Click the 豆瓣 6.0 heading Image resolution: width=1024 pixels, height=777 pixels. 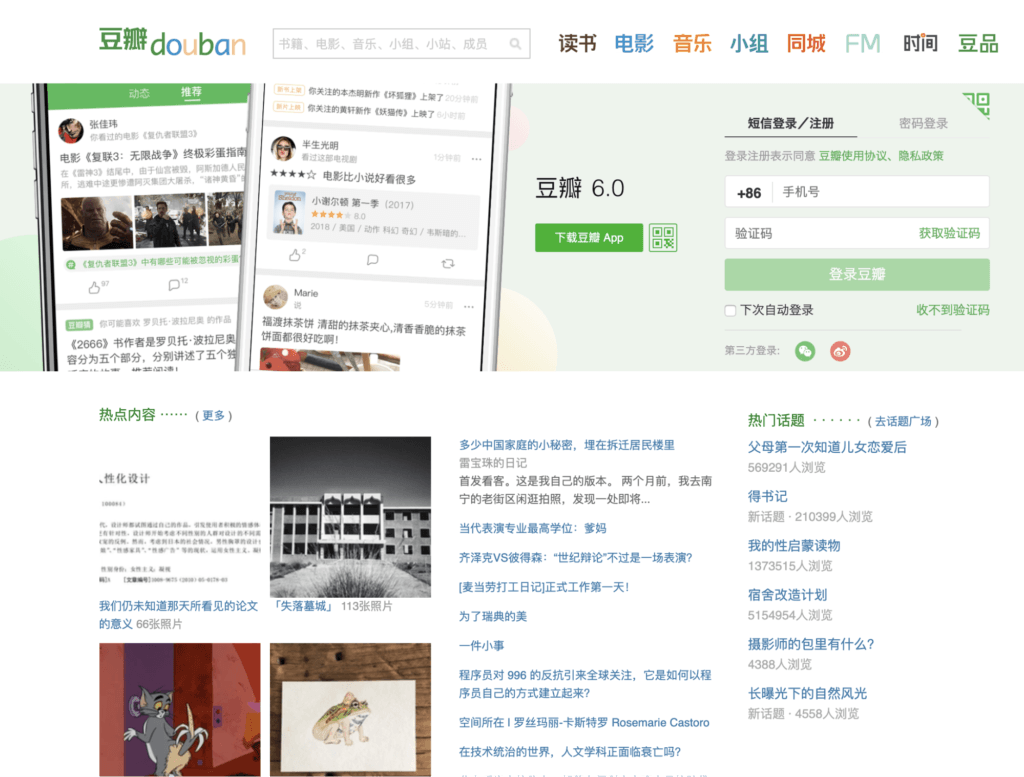coord(580,189)
